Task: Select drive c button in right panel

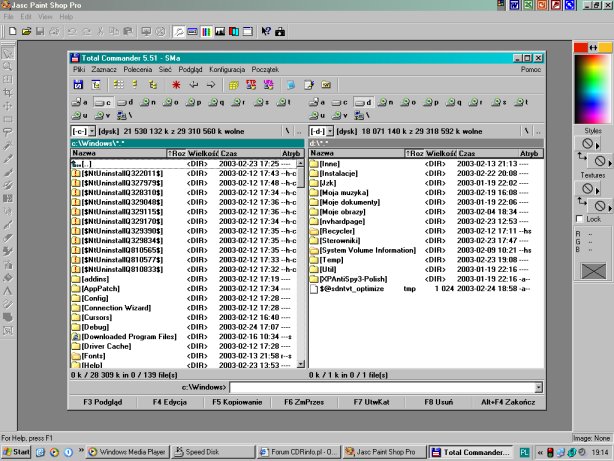Action: [x=340, y=102]
